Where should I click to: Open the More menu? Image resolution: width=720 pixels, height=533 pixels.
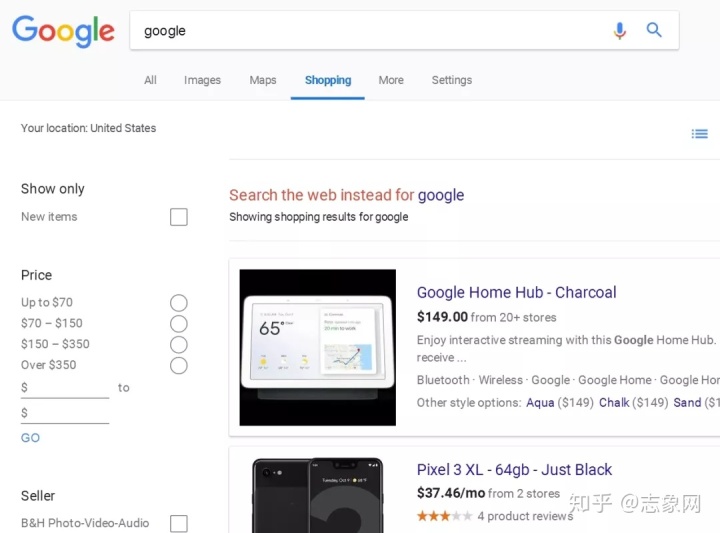(x=391, y=80)
